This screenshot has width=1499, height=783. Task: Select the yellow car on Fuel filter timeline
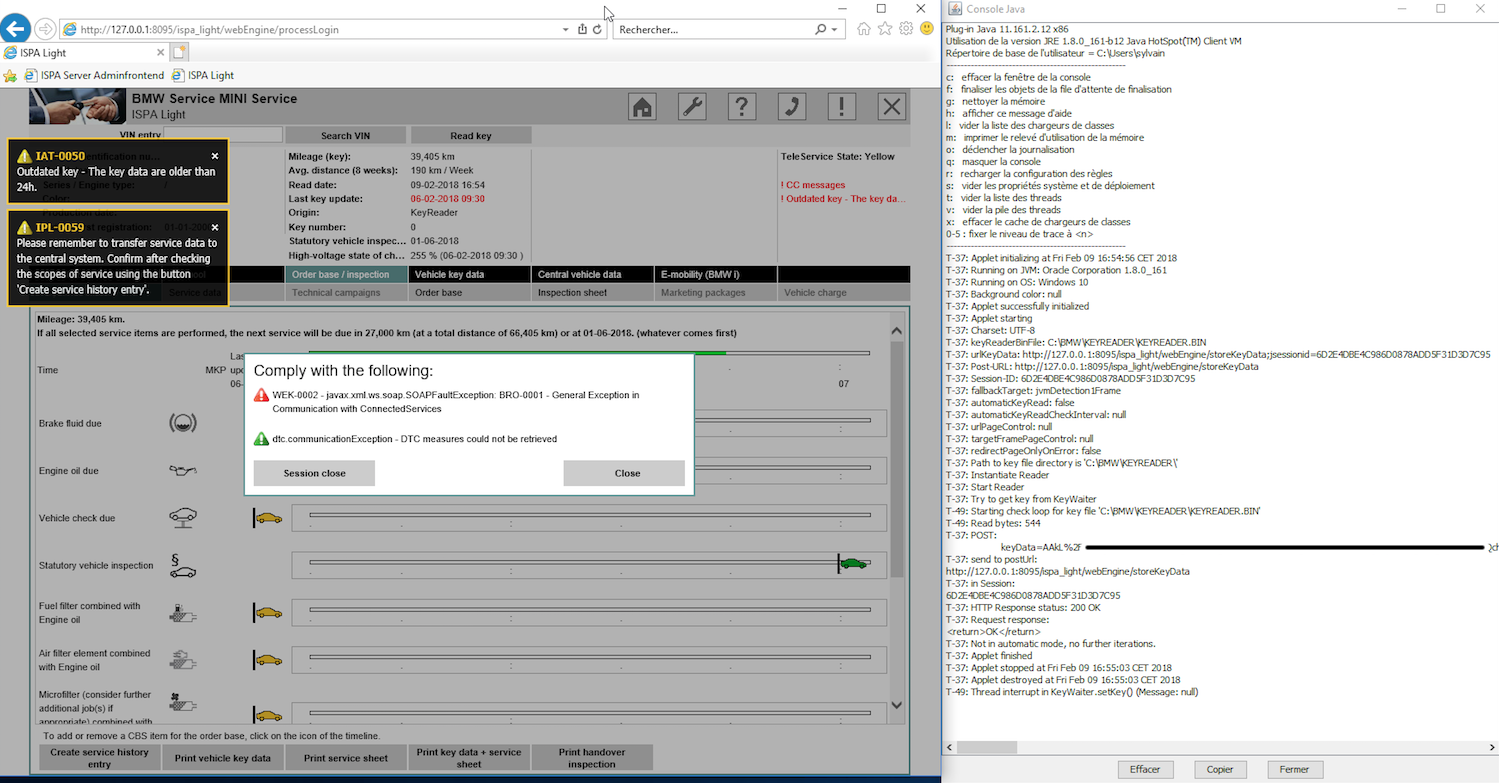click(269, 612)
